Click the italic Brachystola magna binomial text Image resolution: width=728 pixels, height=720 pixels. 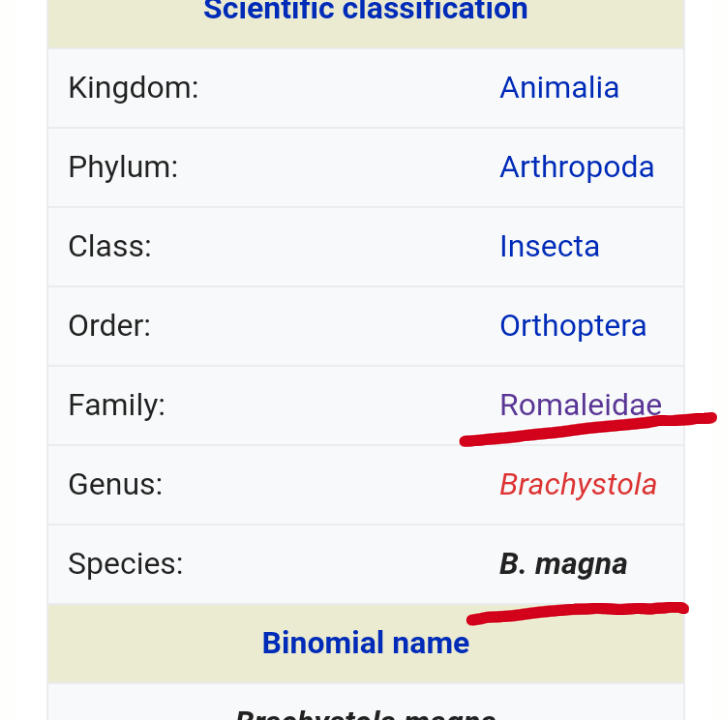point(365,714)
